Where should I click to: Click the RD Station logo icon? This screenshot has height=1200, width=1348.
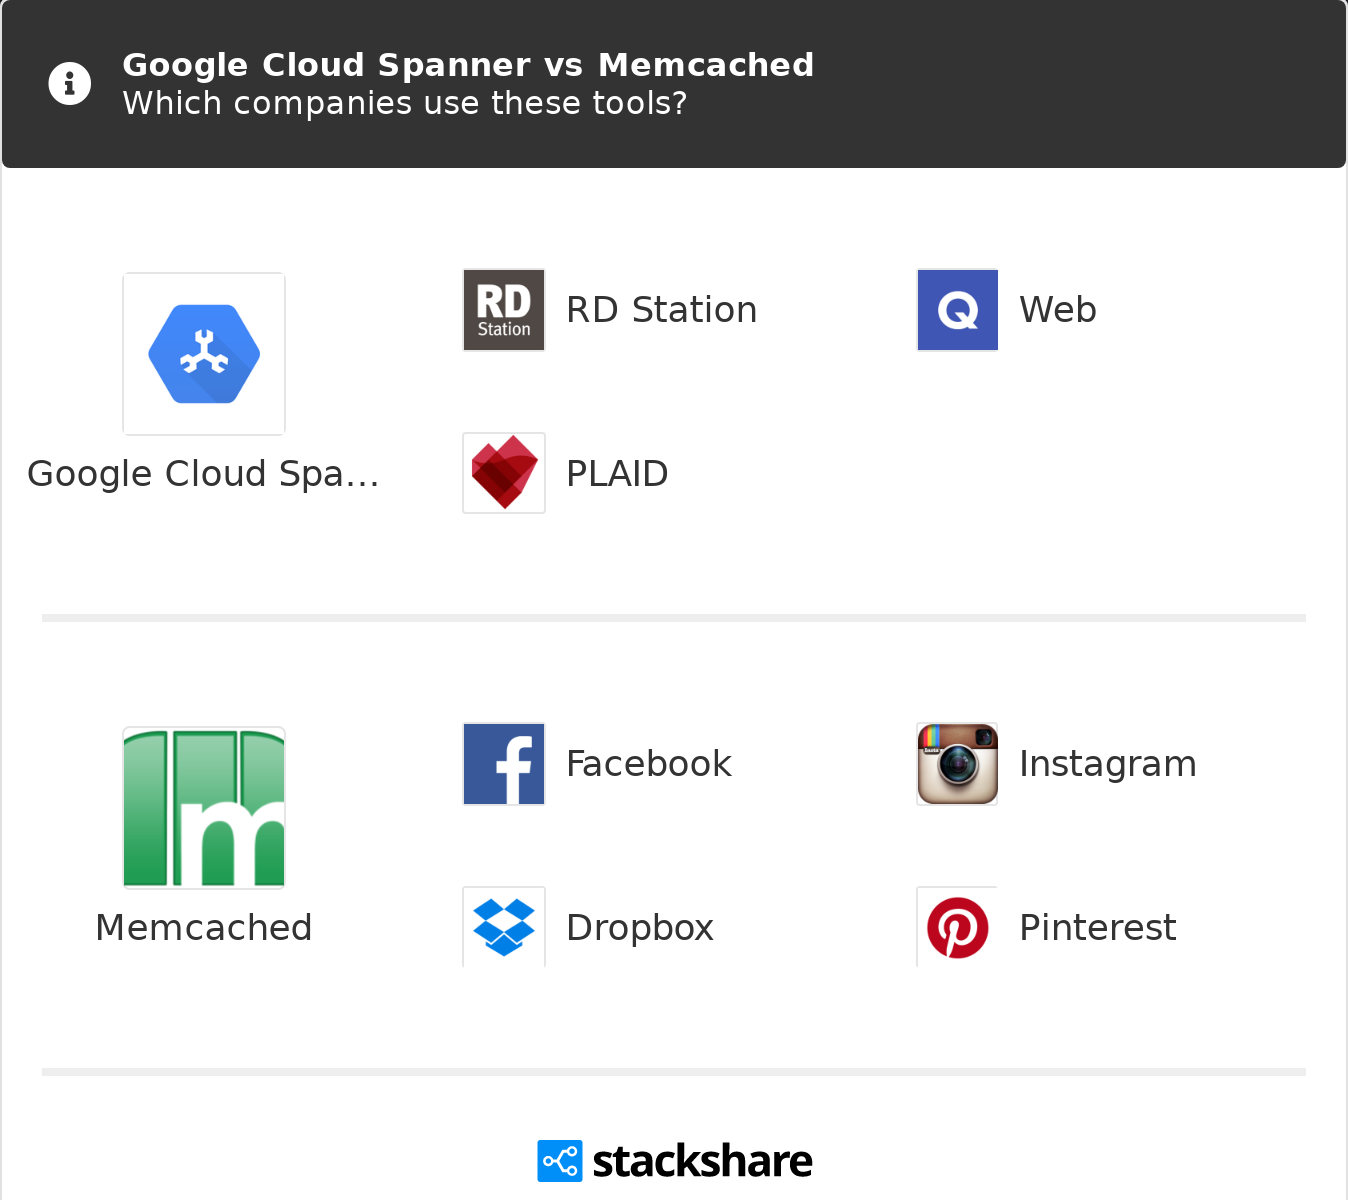[x=504, y=310]
